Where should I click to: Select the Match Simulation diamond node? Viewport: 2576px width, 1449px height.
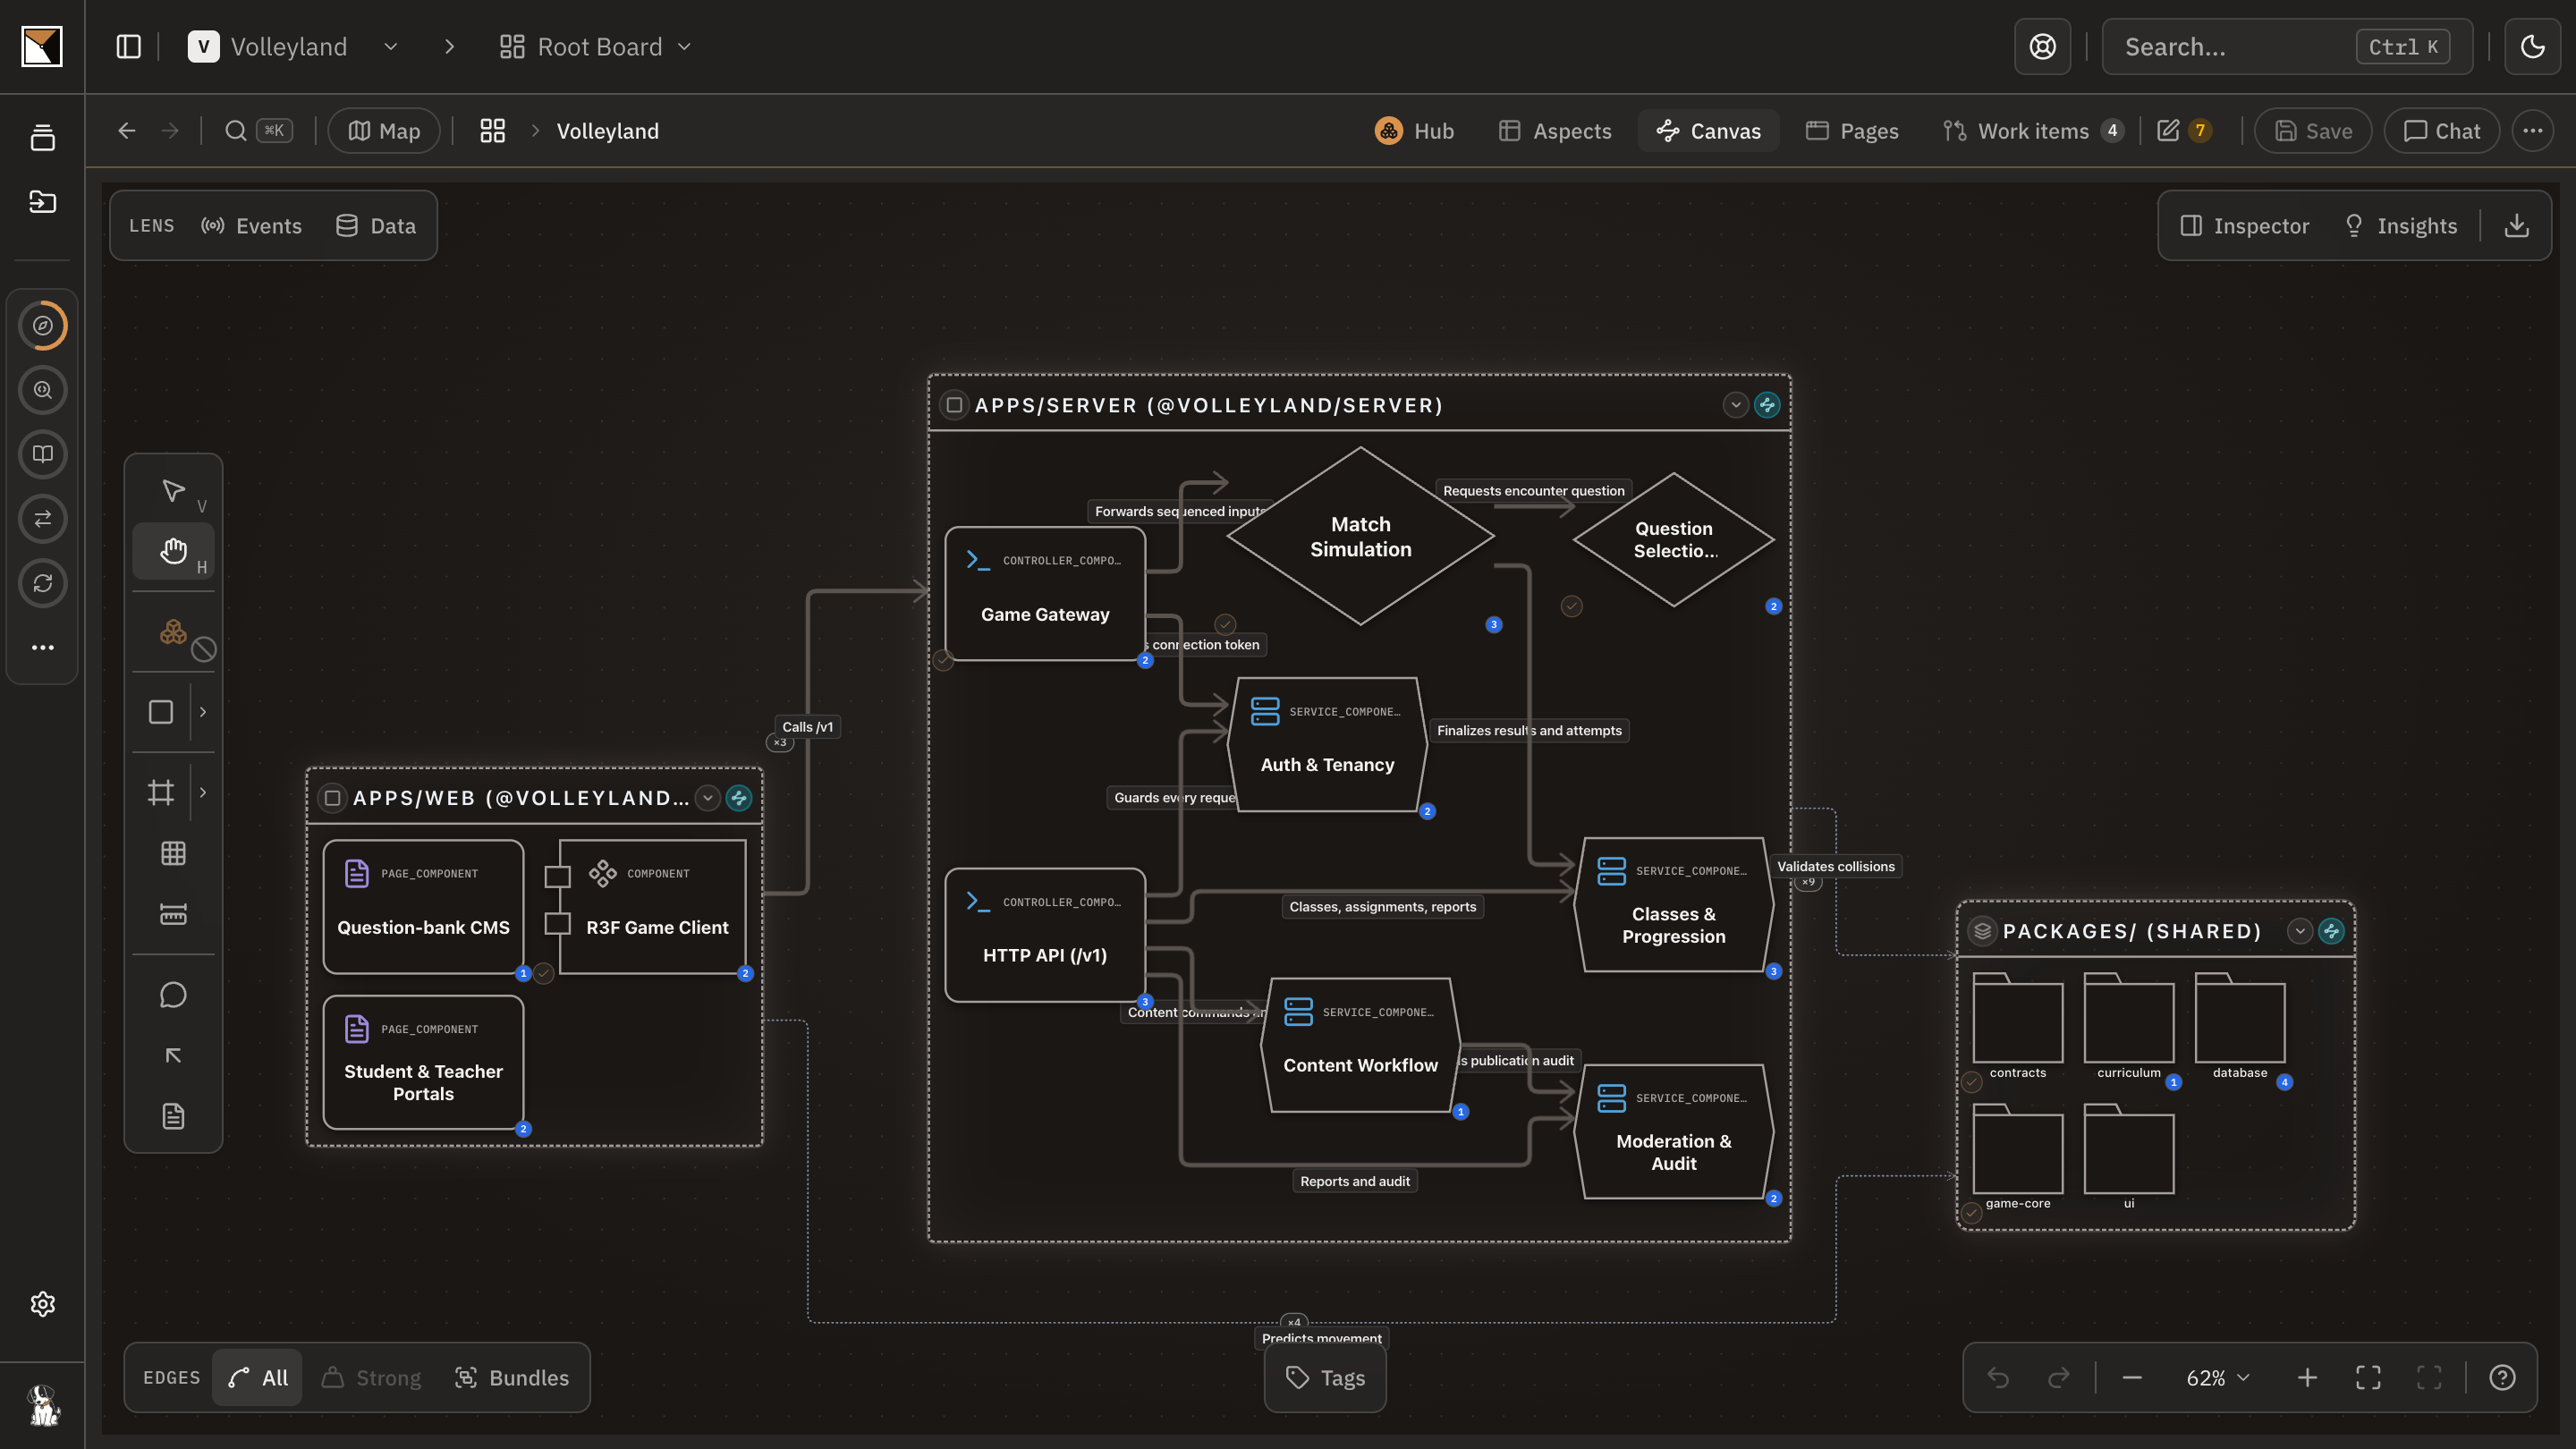tap(1360, 537)
